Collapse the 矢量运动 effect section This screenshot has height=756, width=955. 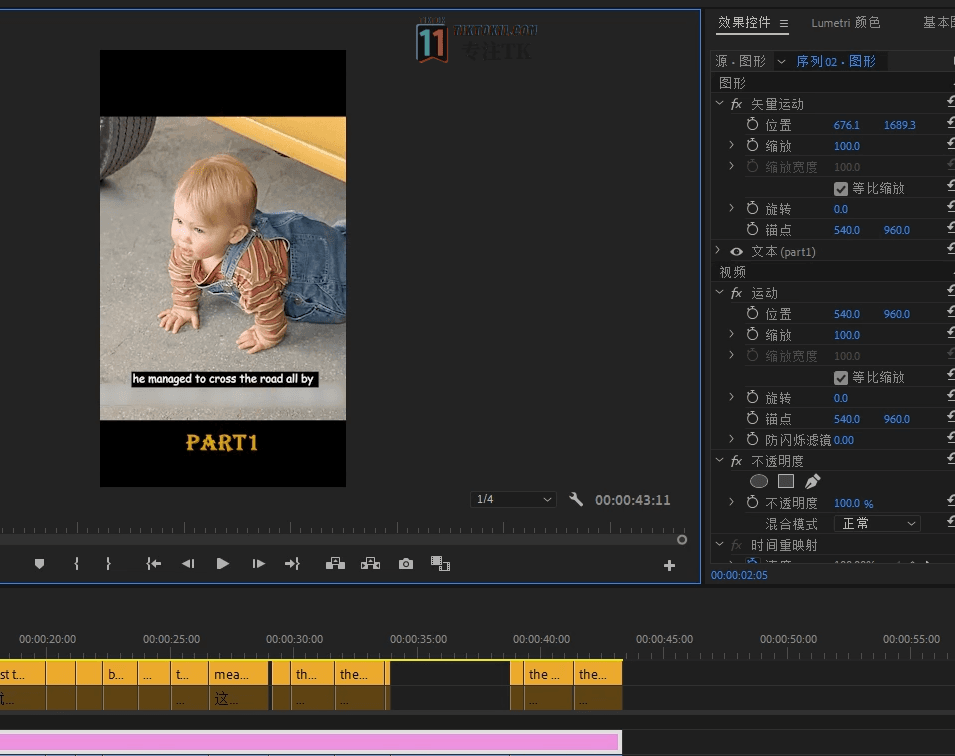[x=720, y=104]
